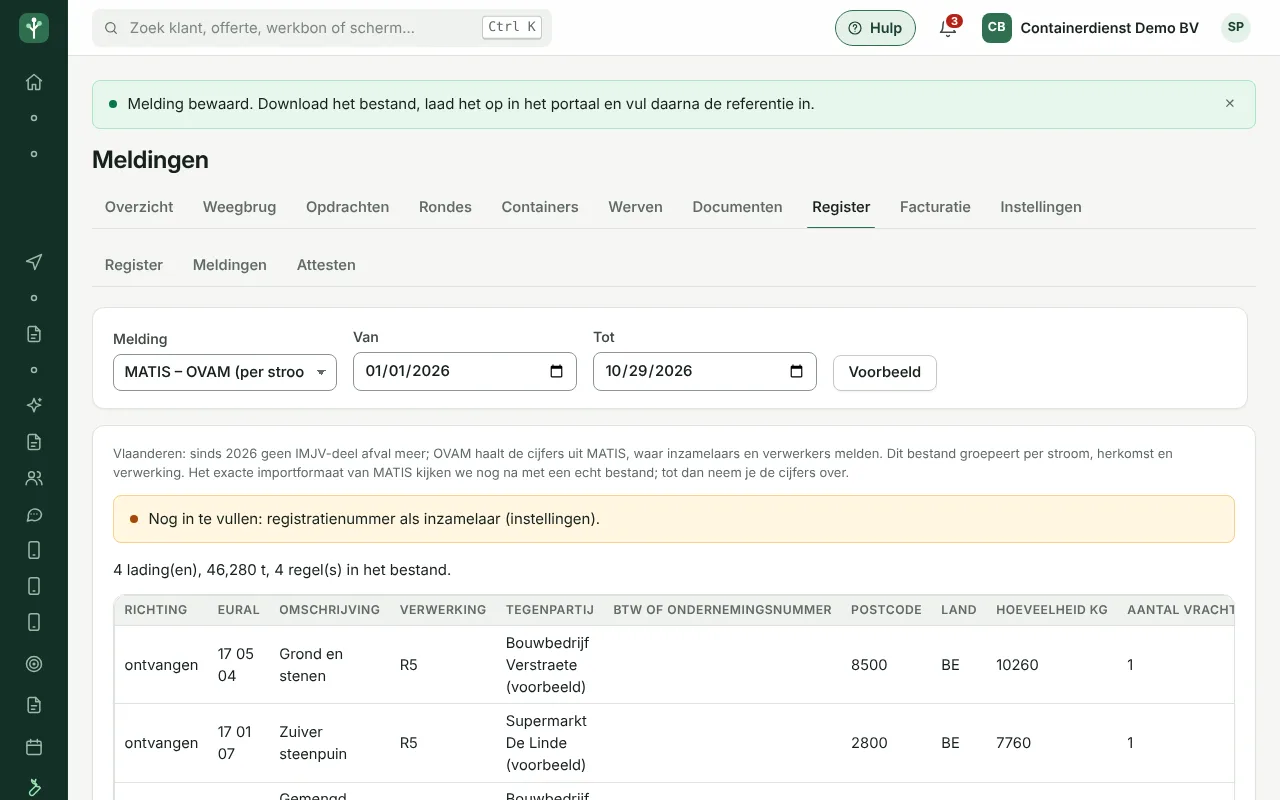This screenshot has height=800, width=1280.
Task: Click the quantity value 10260
Action: point(1018,665)
